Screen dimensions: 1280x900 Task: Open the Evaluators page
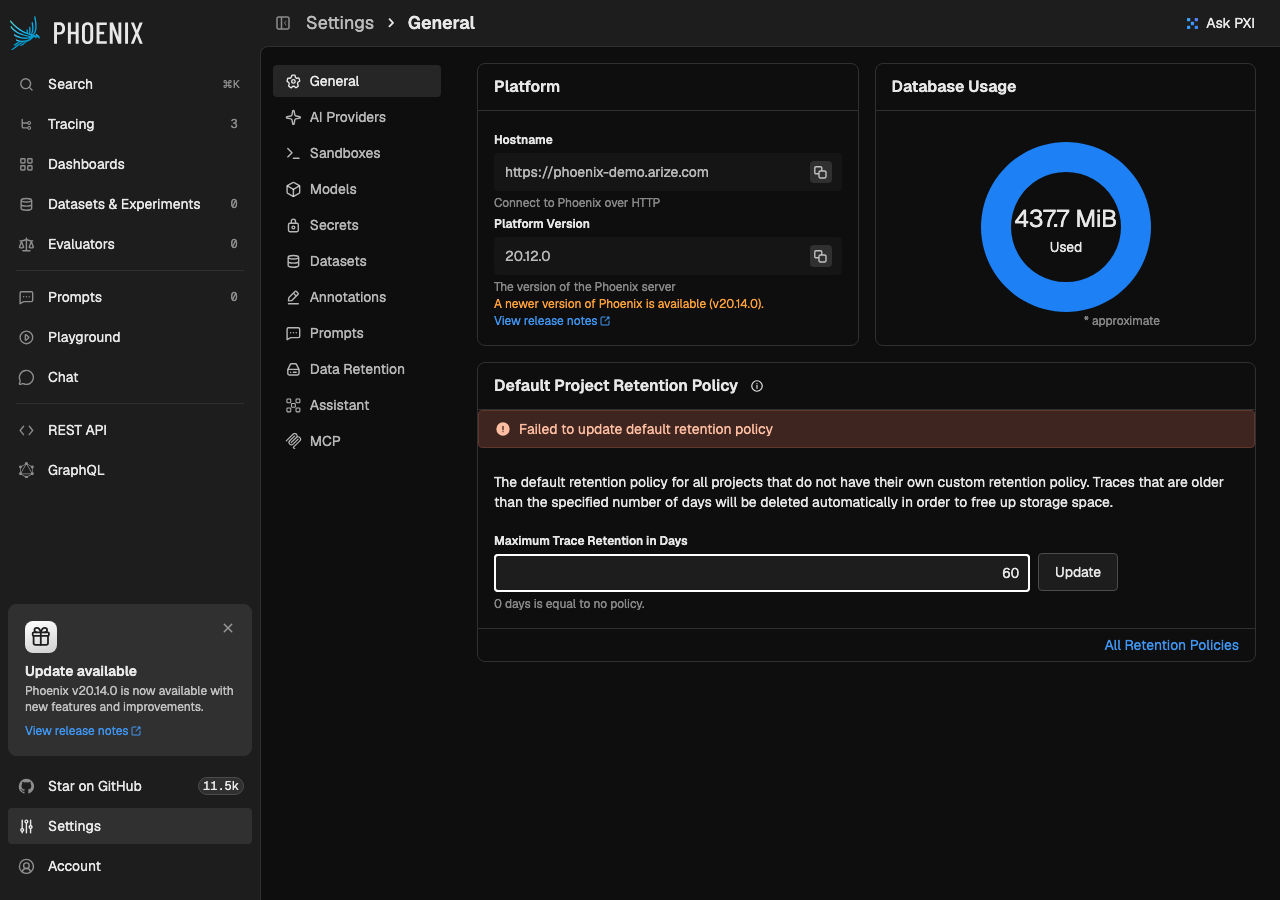click(x=130, y=244)
